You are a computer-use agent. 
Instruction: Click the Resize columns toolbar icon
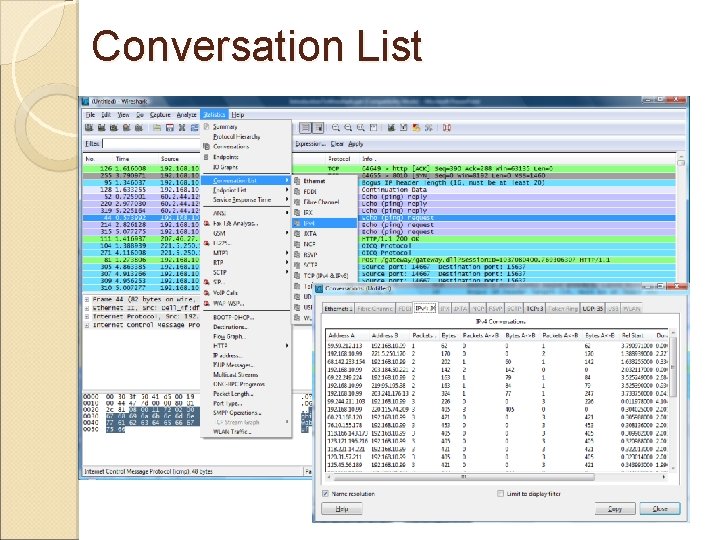373,128
